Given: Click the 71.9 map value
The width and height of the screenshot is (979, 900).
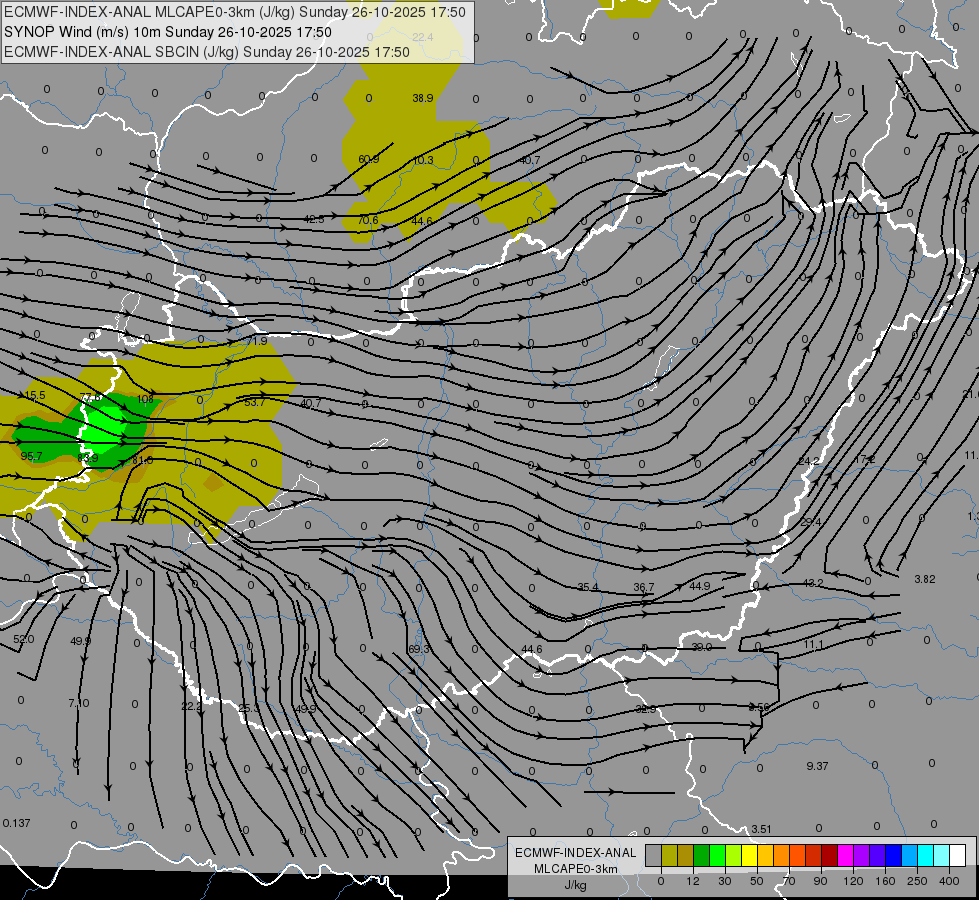Looking at the screenshot, I should pos(256,341).
